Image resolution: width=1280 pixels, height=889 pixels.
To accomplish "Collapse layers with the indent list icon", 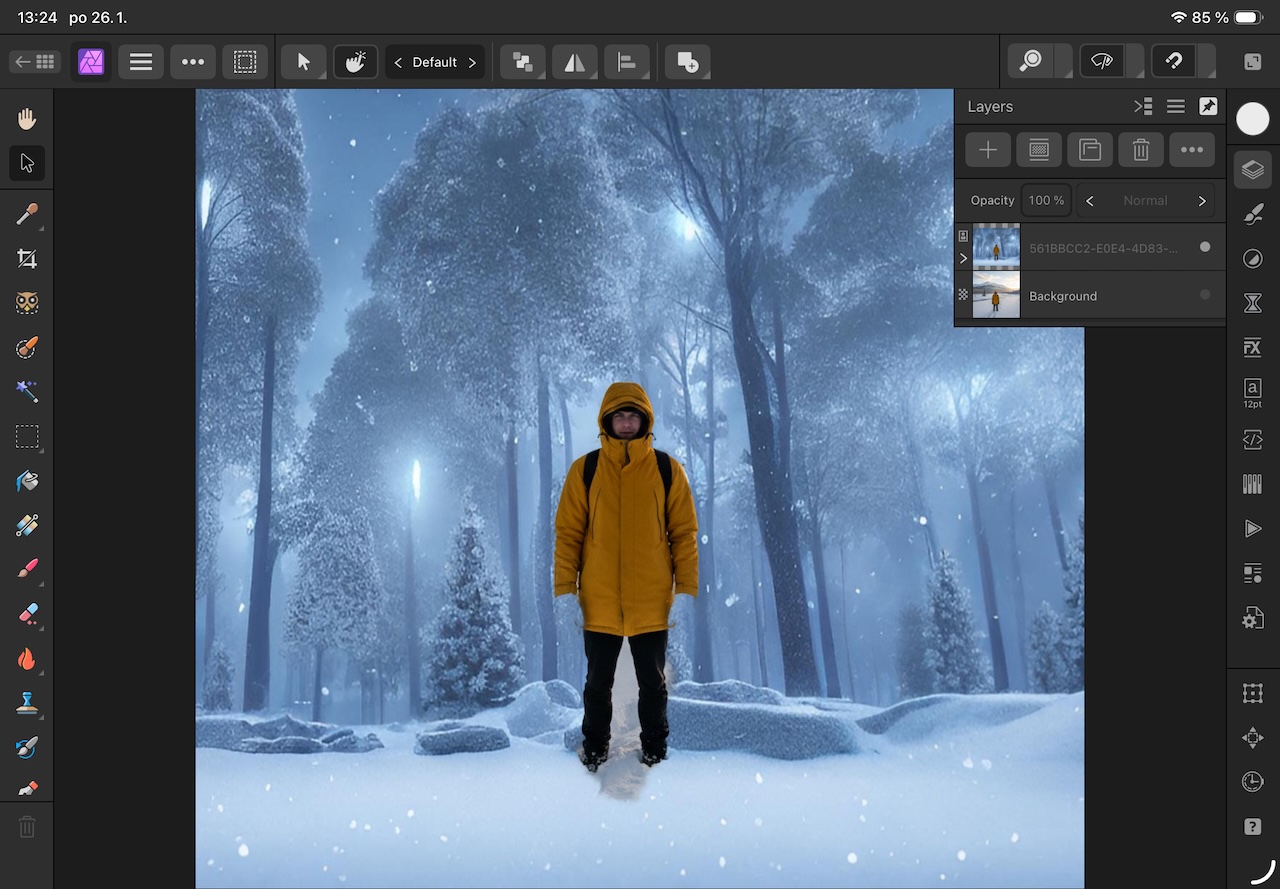I will 1143,106.
